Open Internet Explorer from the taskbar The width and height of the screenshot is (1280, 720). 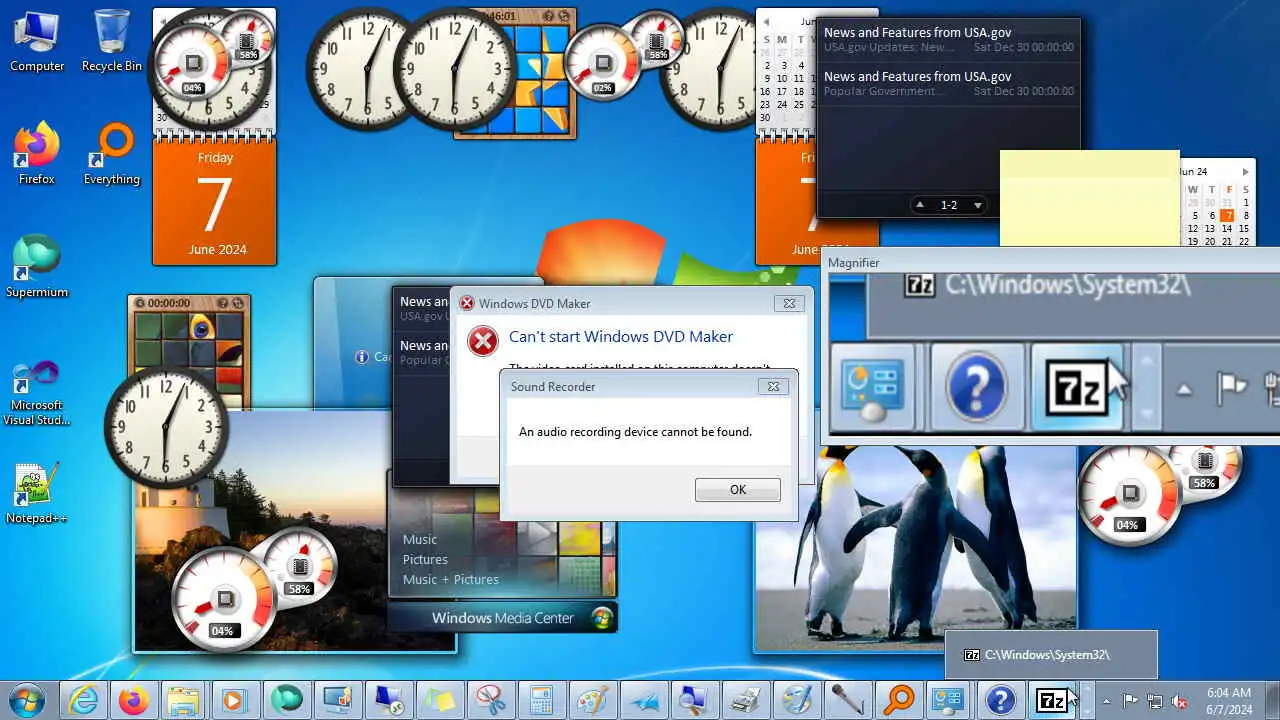pyautogui.click(x=83, y=701)
